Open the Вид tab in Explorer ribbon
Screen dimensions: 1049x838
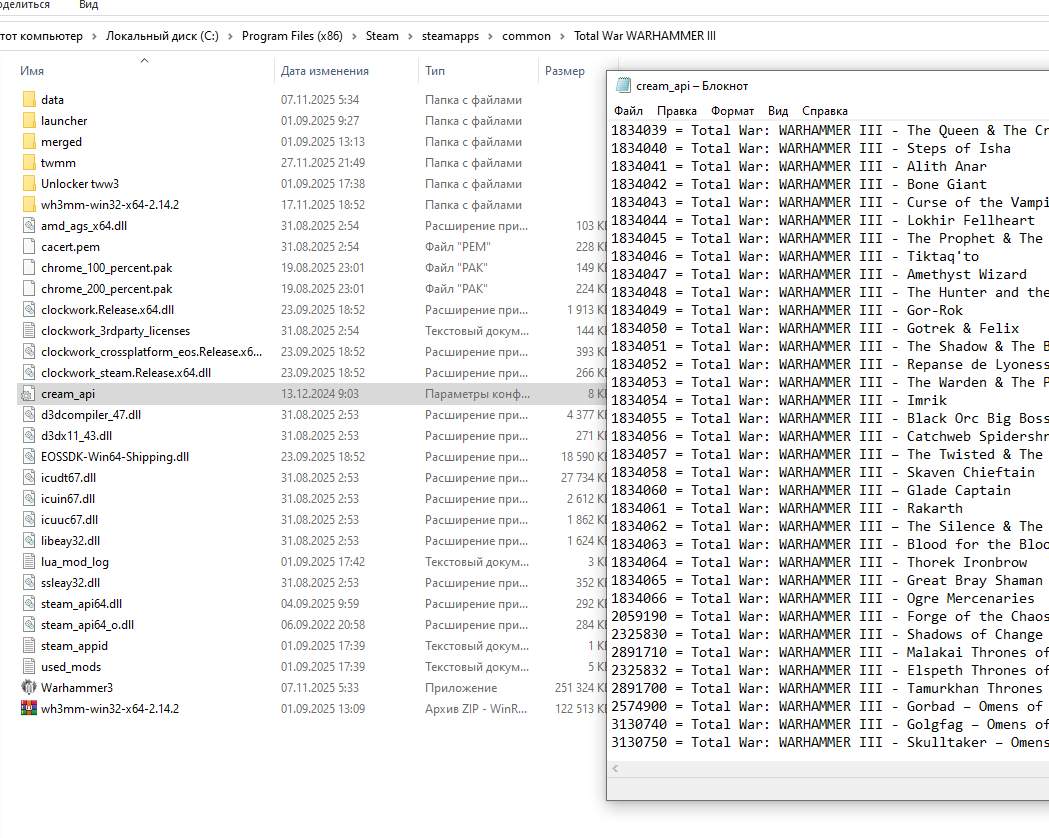88,5
